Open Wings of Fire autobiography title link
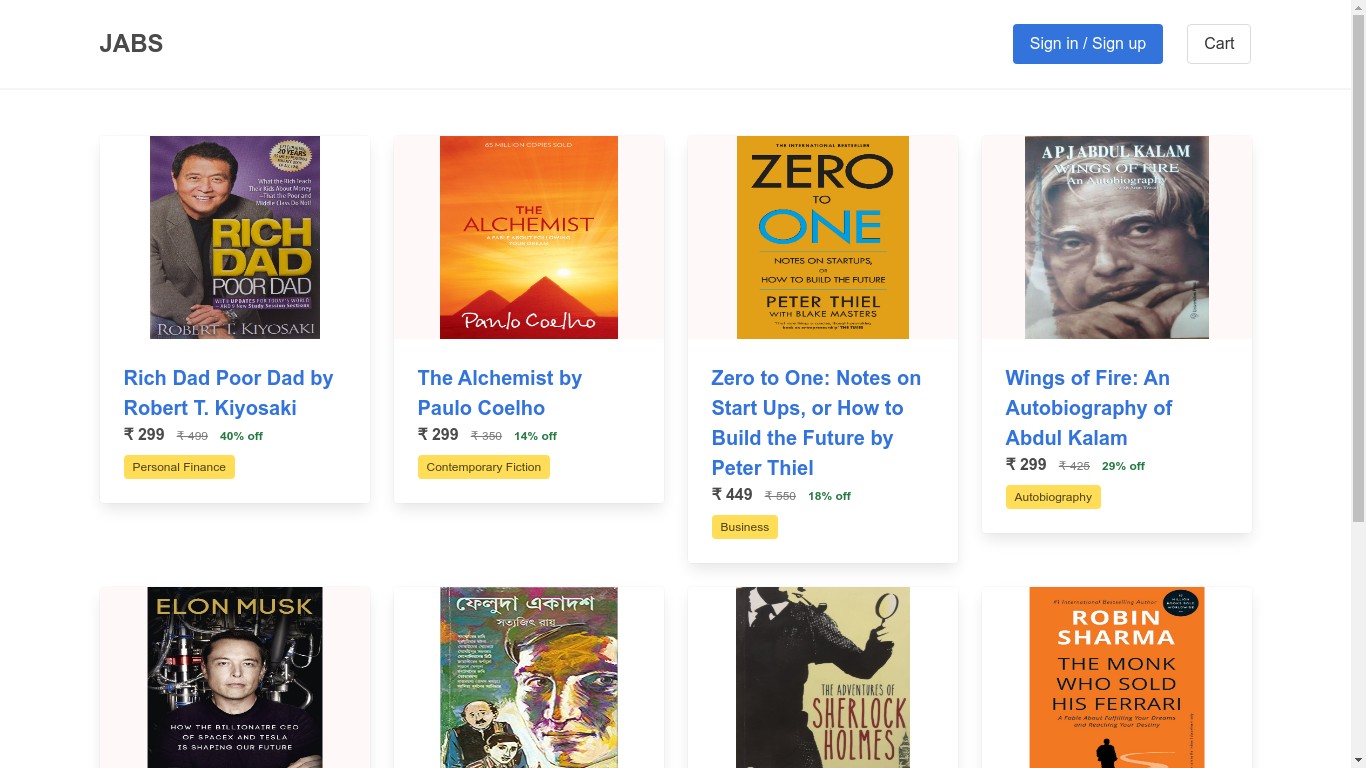 point(1089,408)
